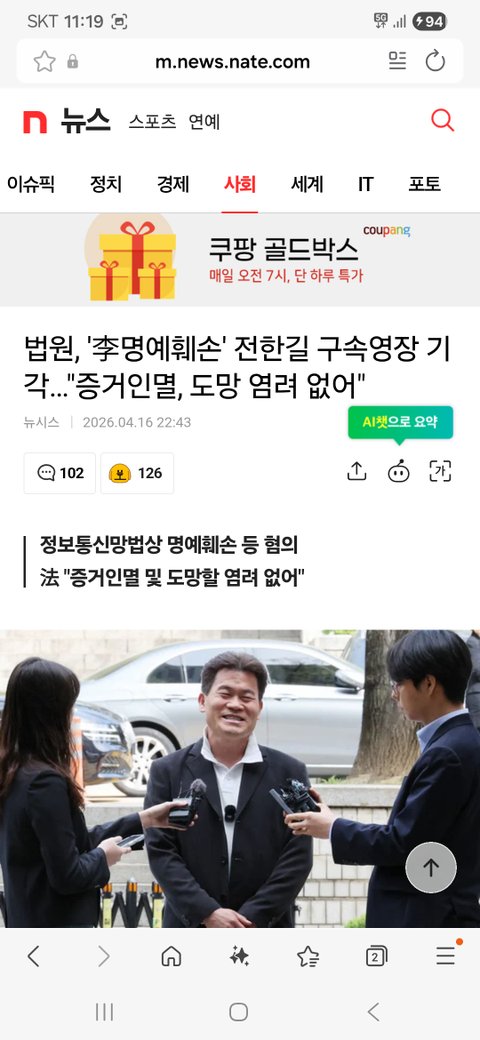Open reader mode icon in address bar
This screenshot has width=480, height=1040.
[397, 62]
